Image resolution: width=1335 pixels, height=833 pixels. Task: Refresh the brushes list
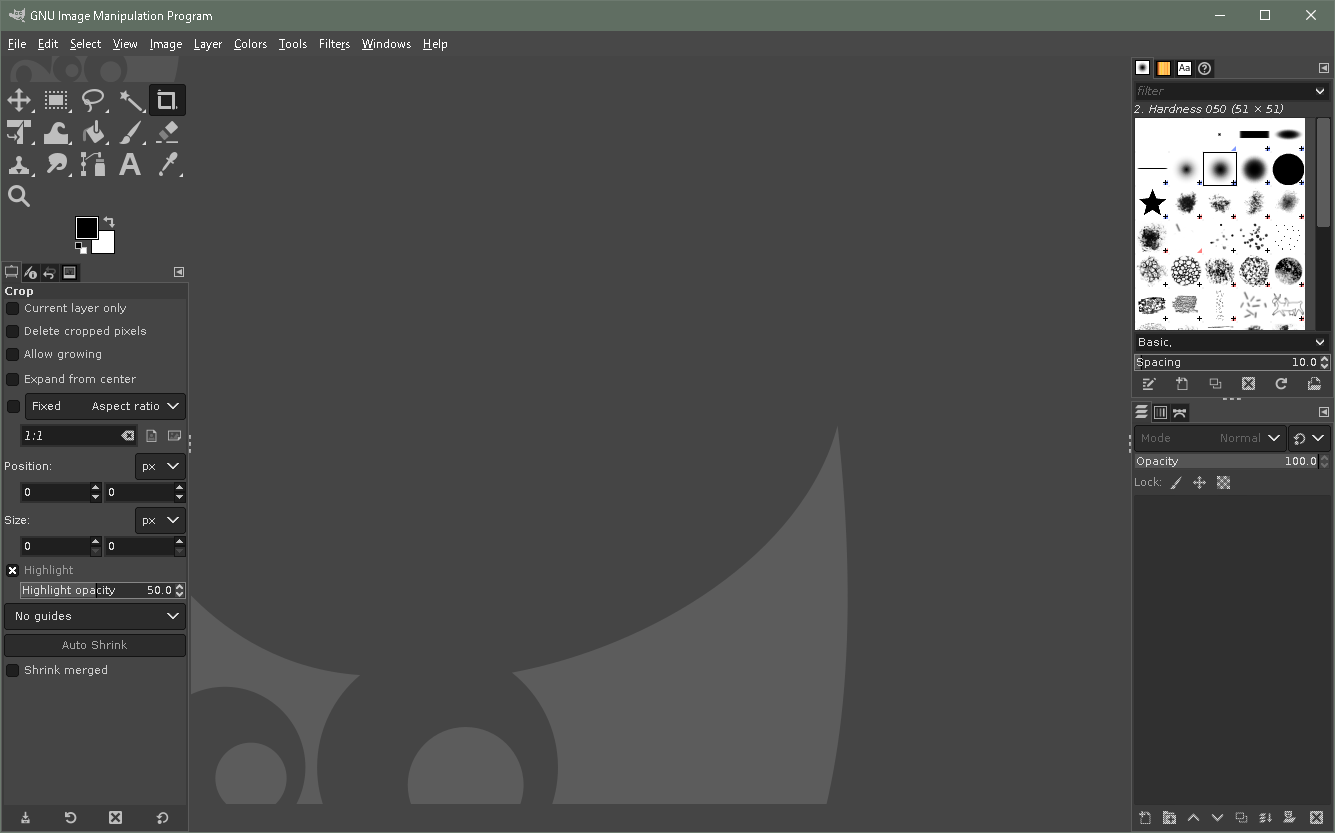[x=1281, y=384]
